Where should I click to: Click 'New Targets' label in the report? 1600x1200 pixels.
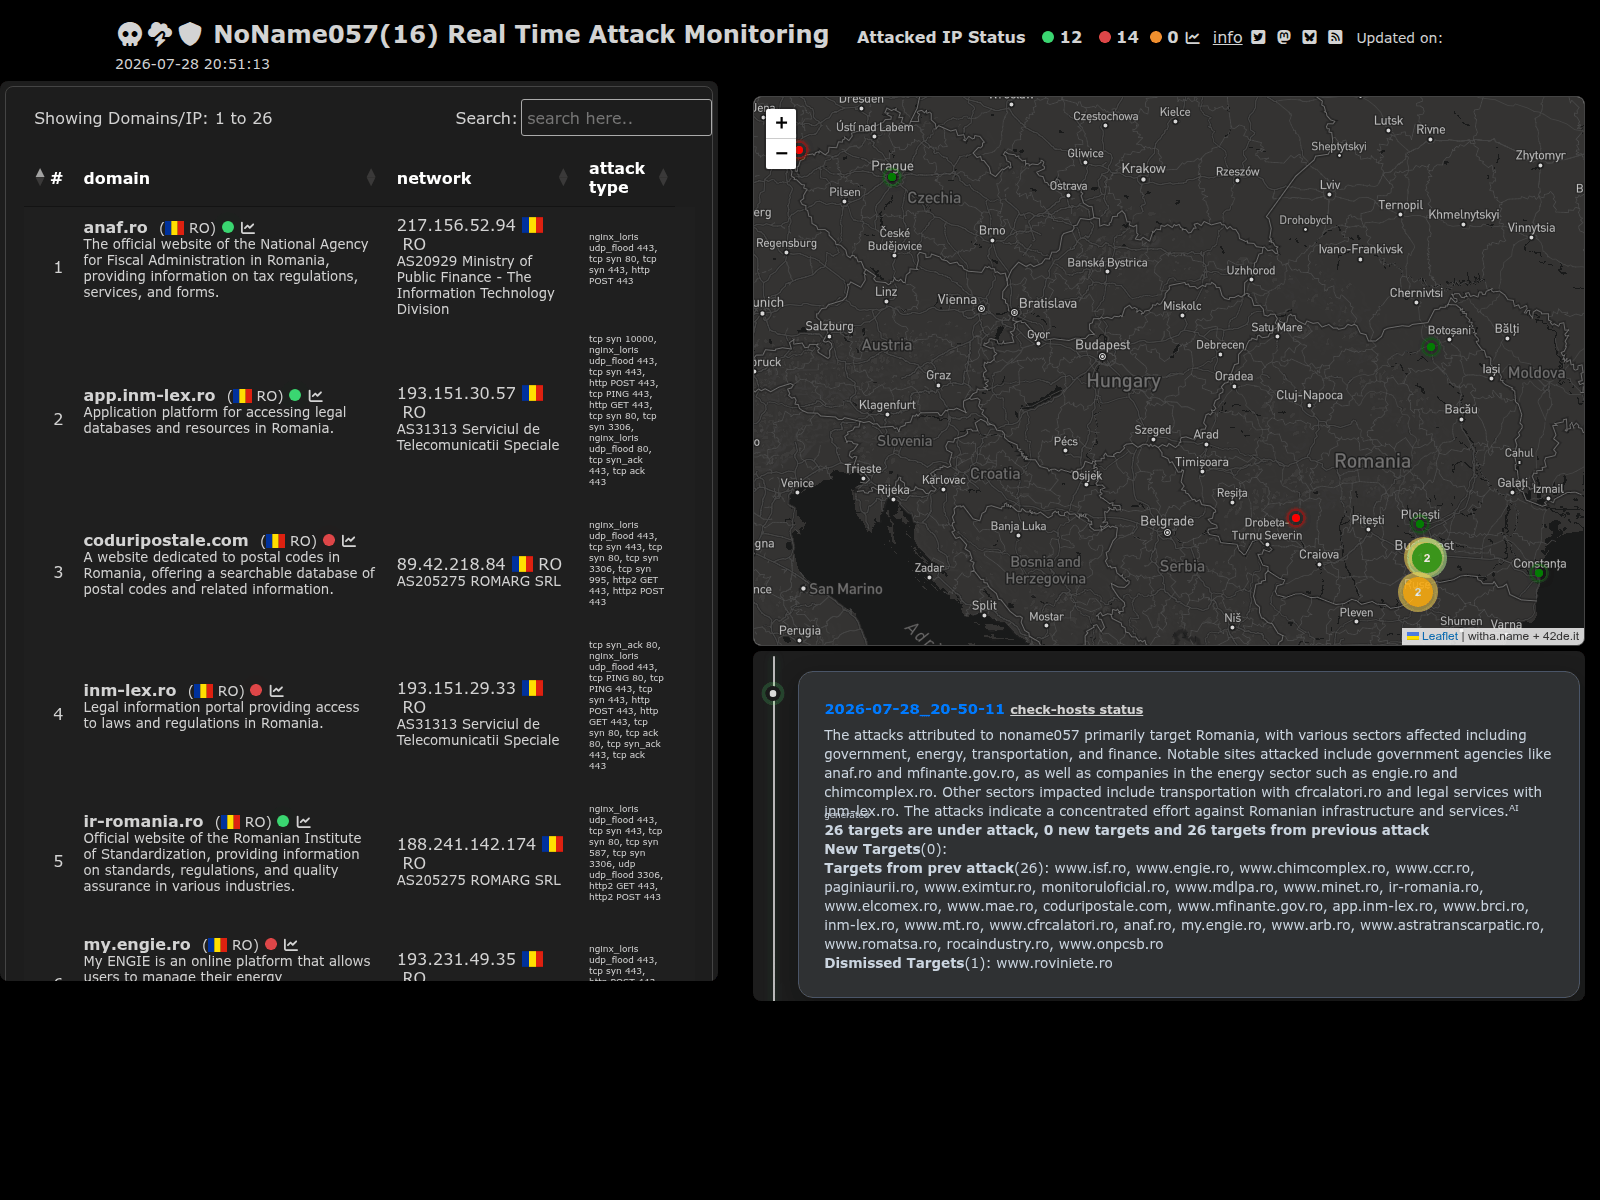(x=872, y=849)
